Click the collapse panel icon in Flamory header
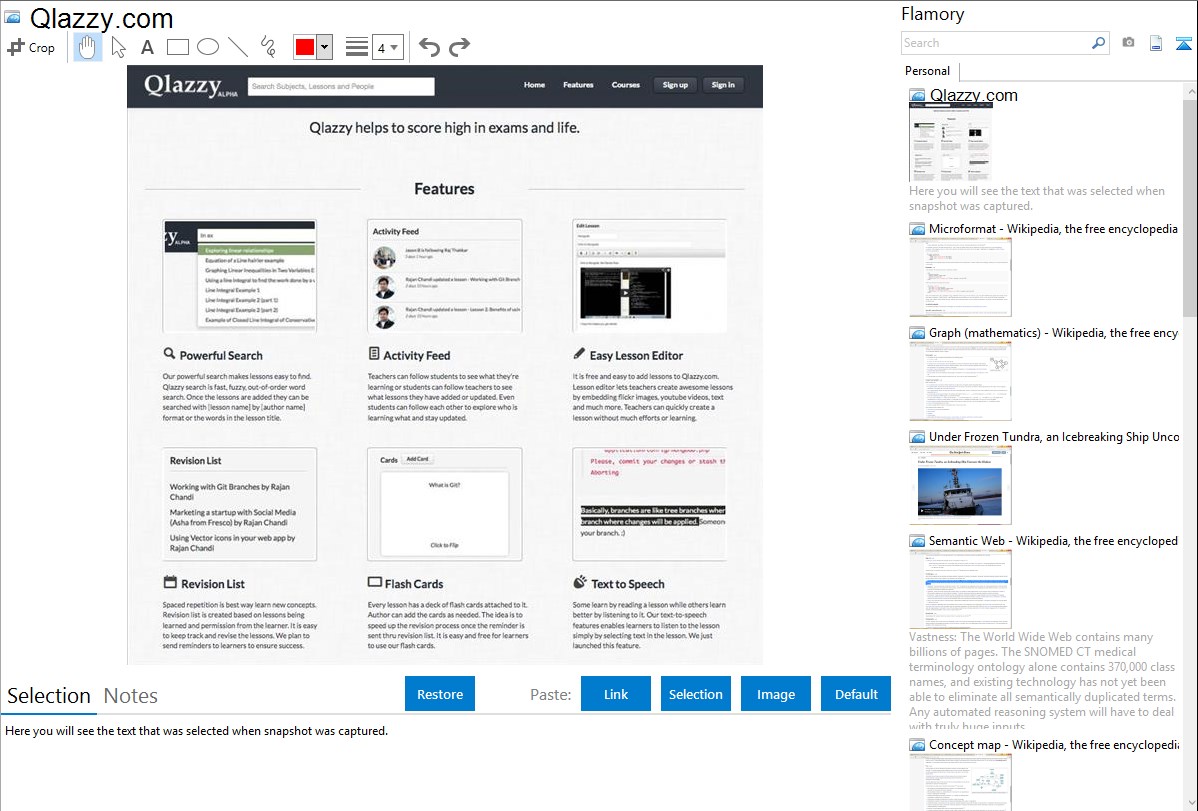 click(1183, 43)
